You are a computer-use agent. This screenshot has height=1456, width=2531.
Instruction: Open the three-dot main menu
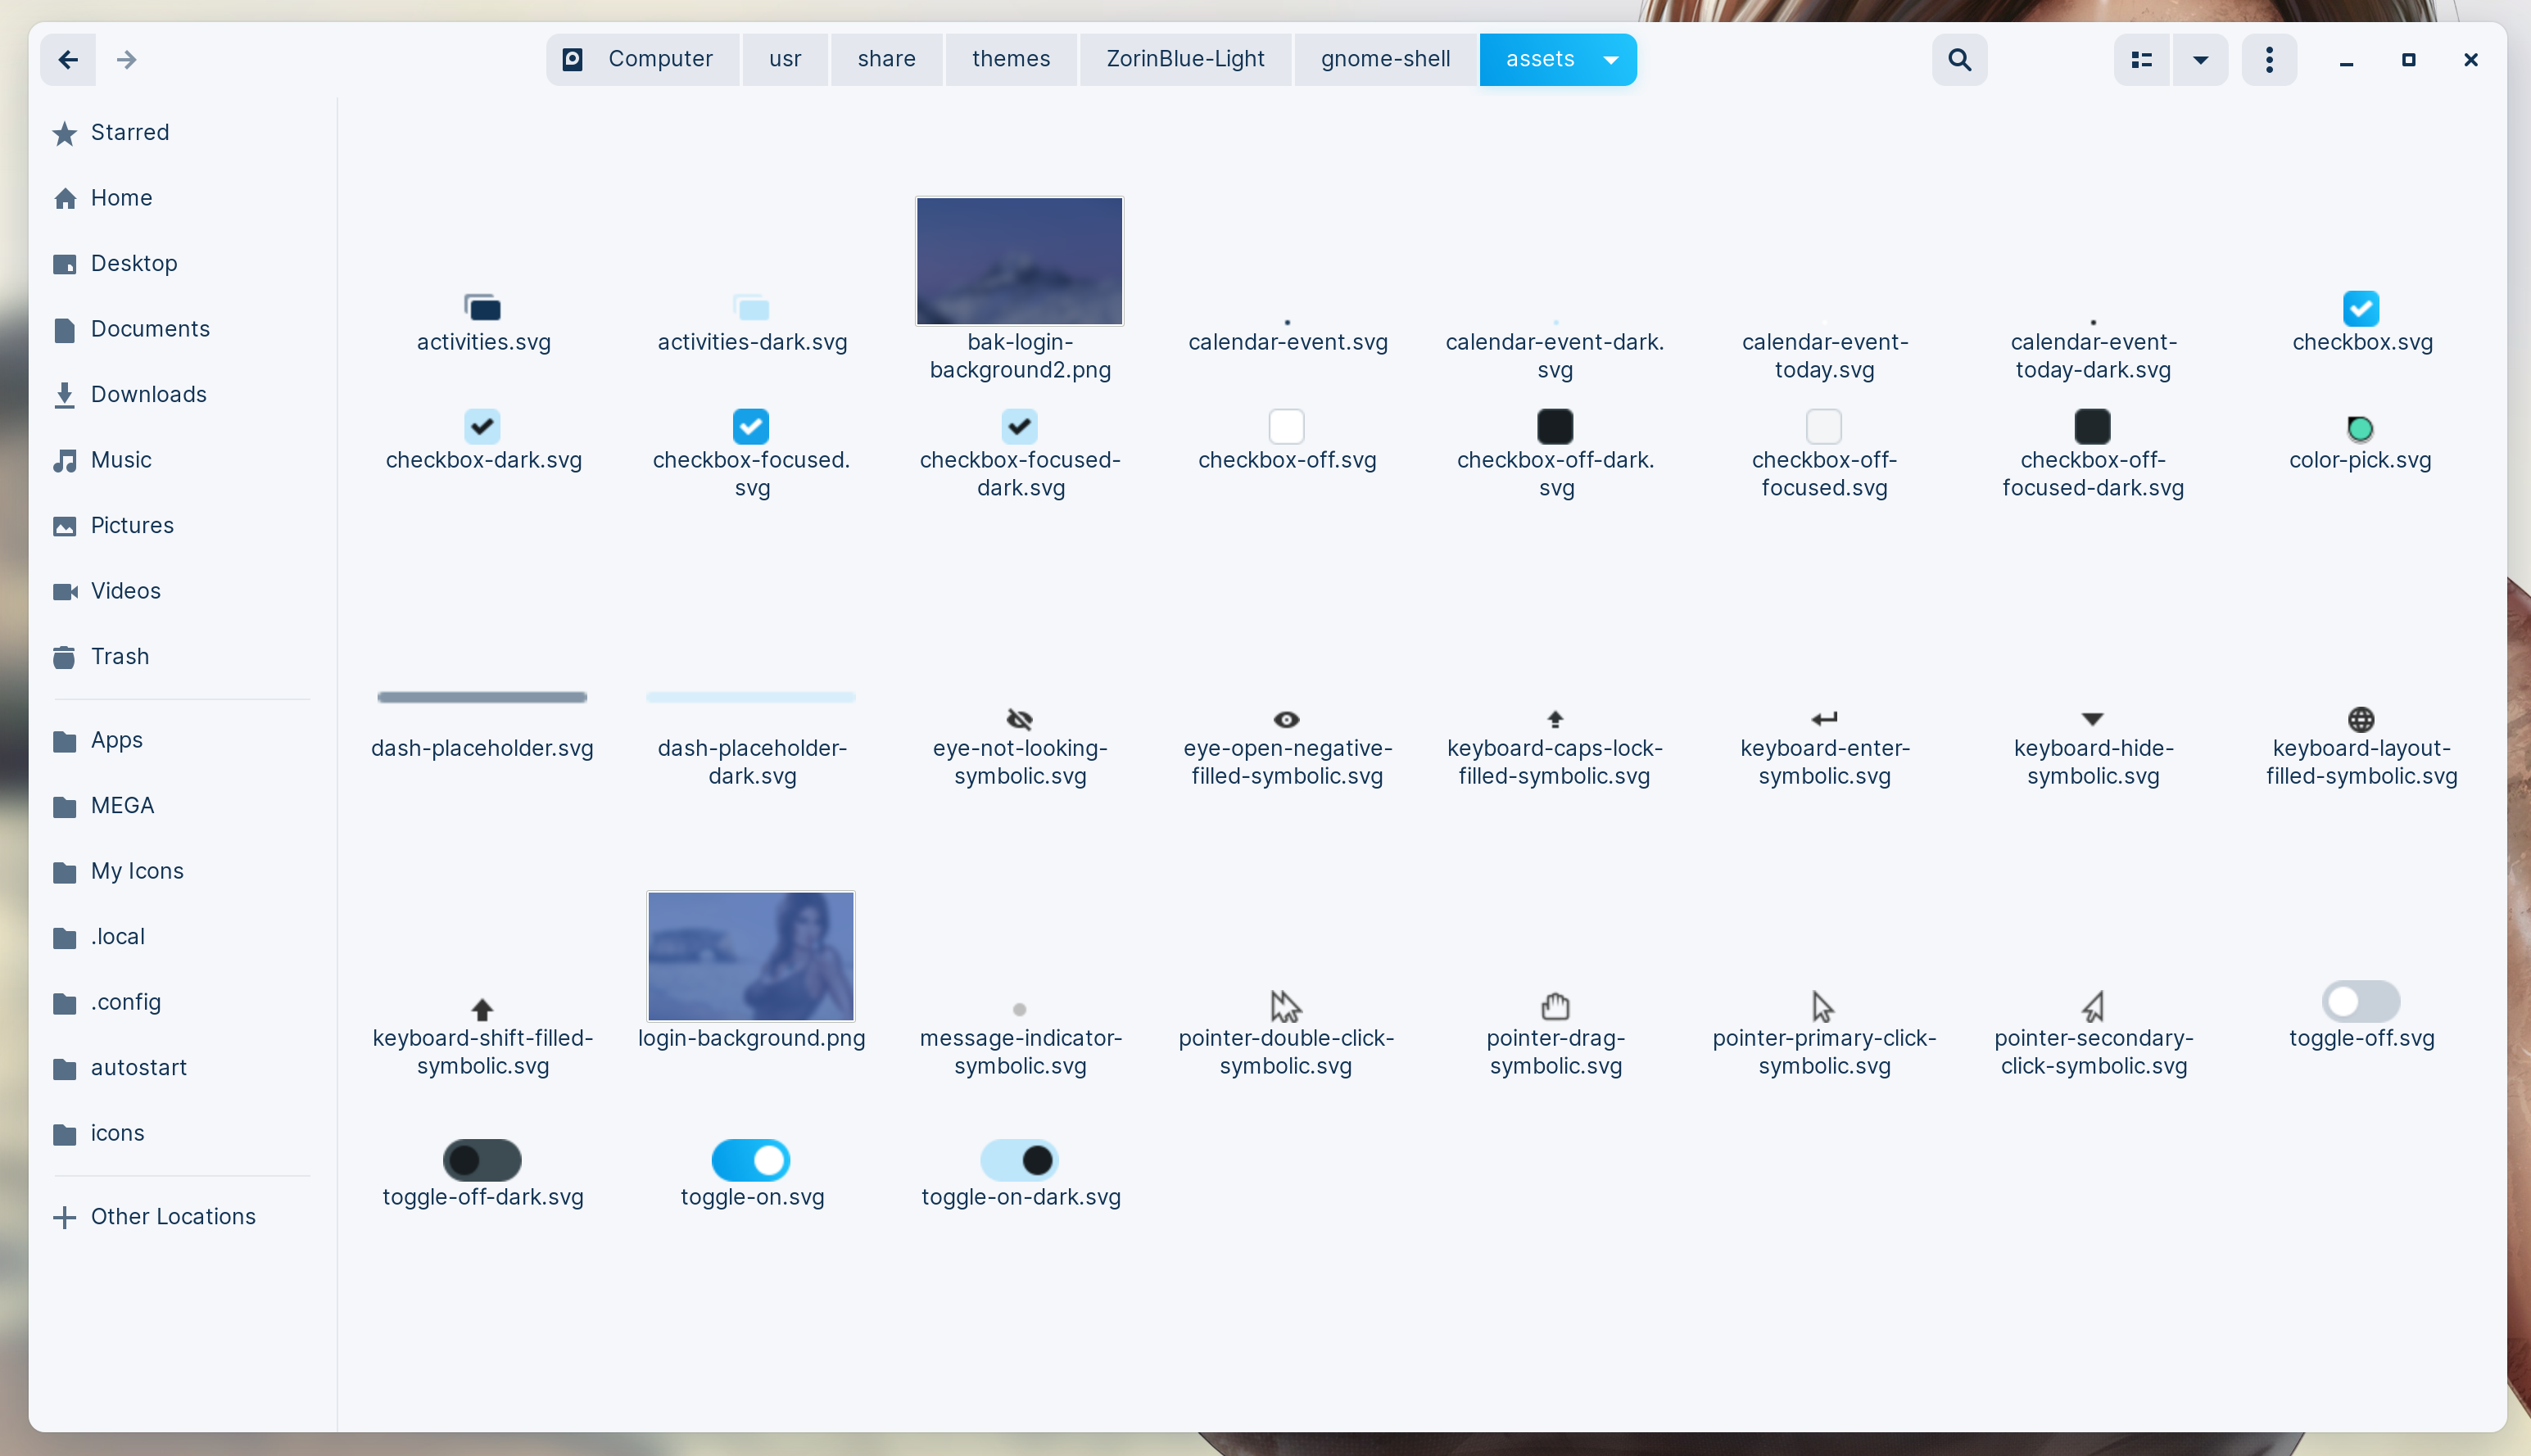[x=2269, y=60]
